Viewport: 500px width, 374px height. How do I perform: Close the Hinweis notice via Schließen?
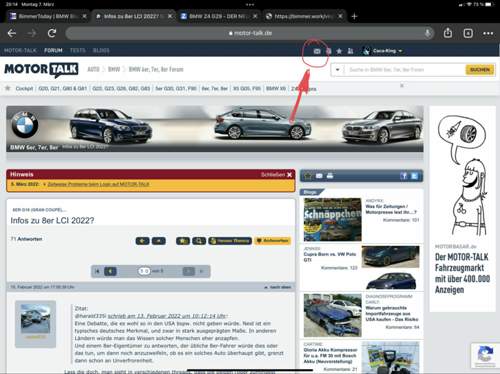[x=276, y=175]
